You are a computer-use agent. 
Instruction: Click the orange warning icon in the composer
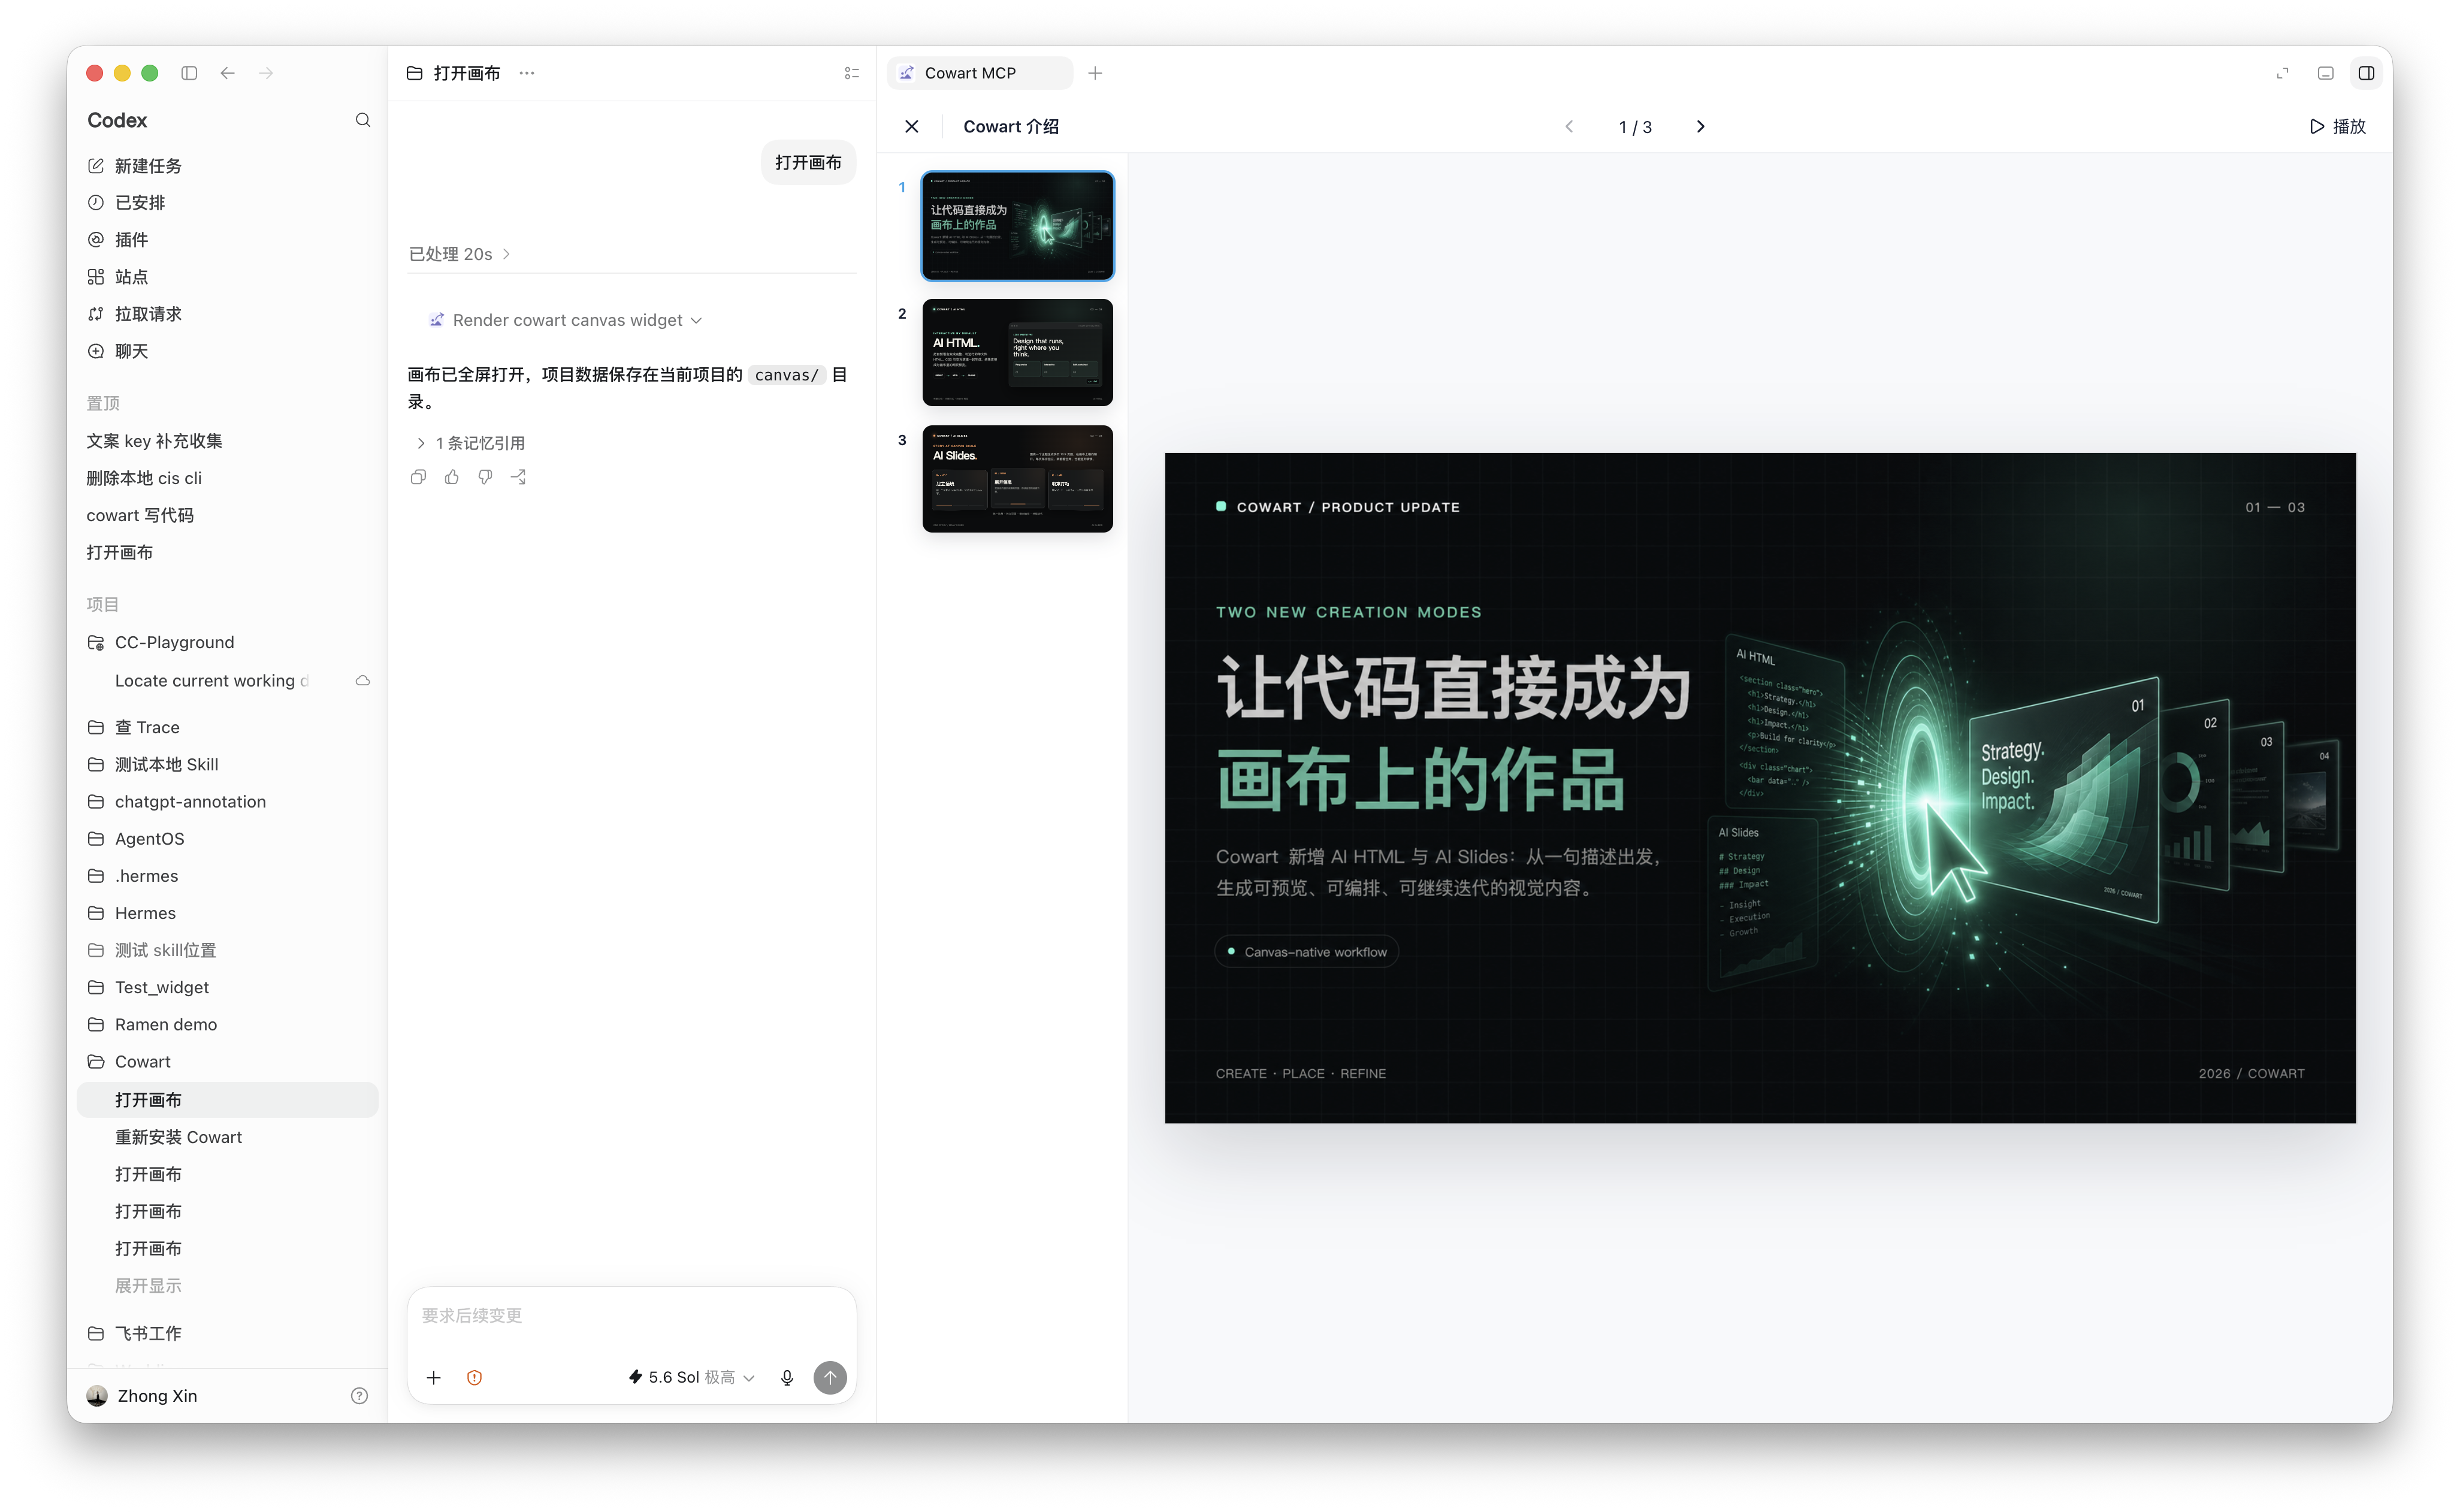pos(474,1378)
